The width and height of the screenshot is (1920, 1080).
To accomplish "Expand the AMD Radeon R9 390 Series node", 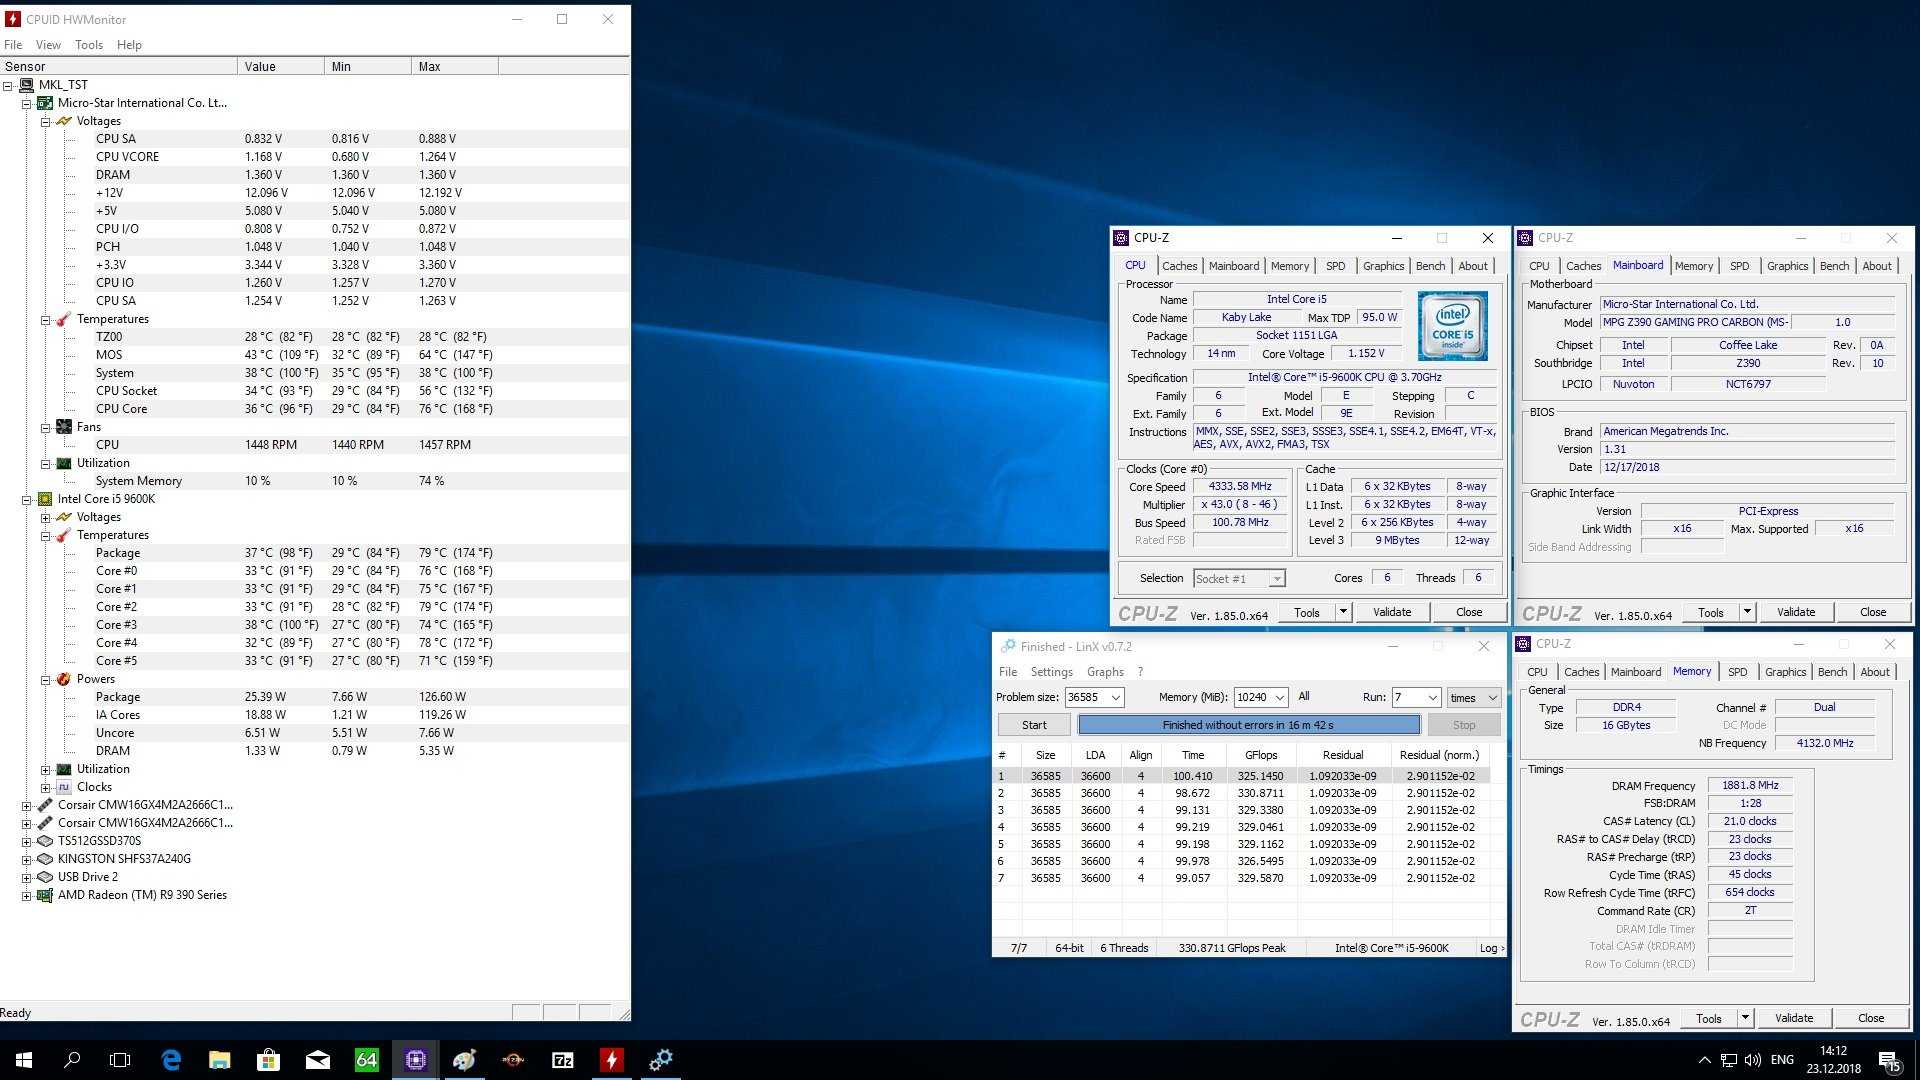I will coord(27,896).
